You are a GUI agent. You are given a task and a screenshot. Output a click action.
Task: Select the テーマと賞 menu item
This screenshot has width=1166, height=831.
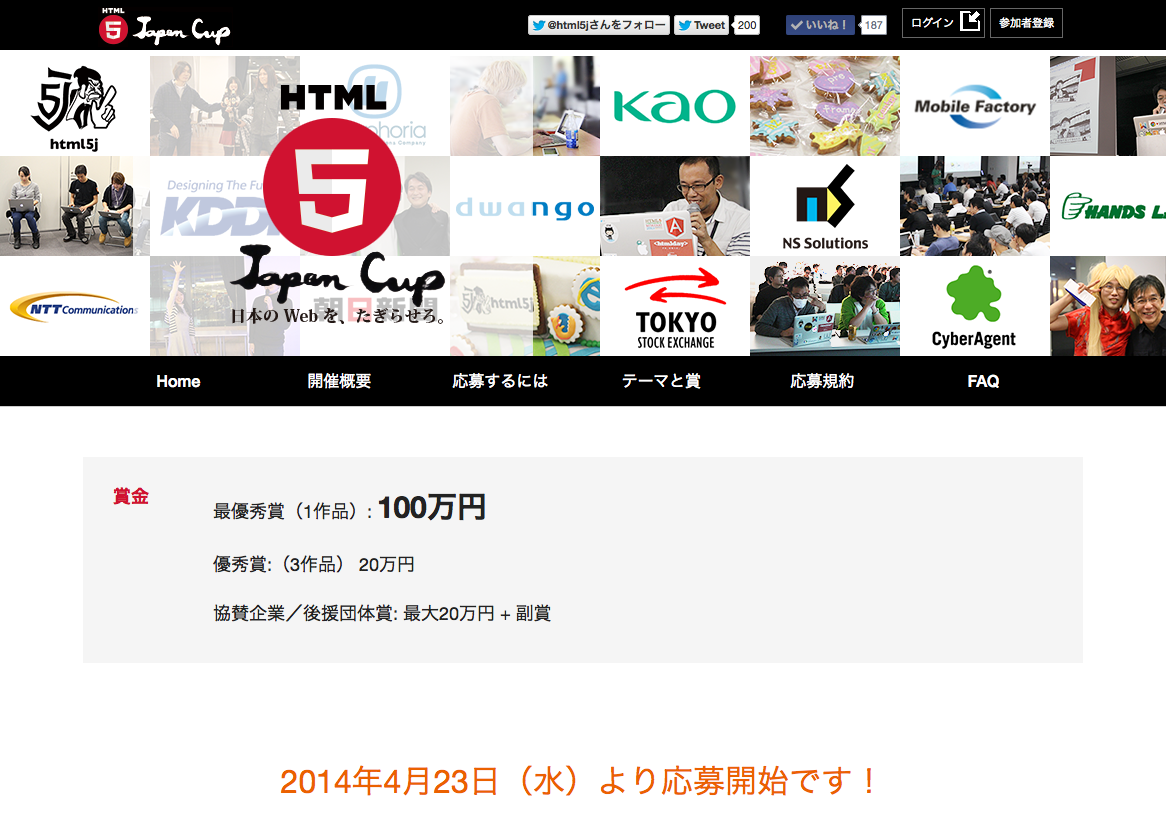click(x=661, y=381)
